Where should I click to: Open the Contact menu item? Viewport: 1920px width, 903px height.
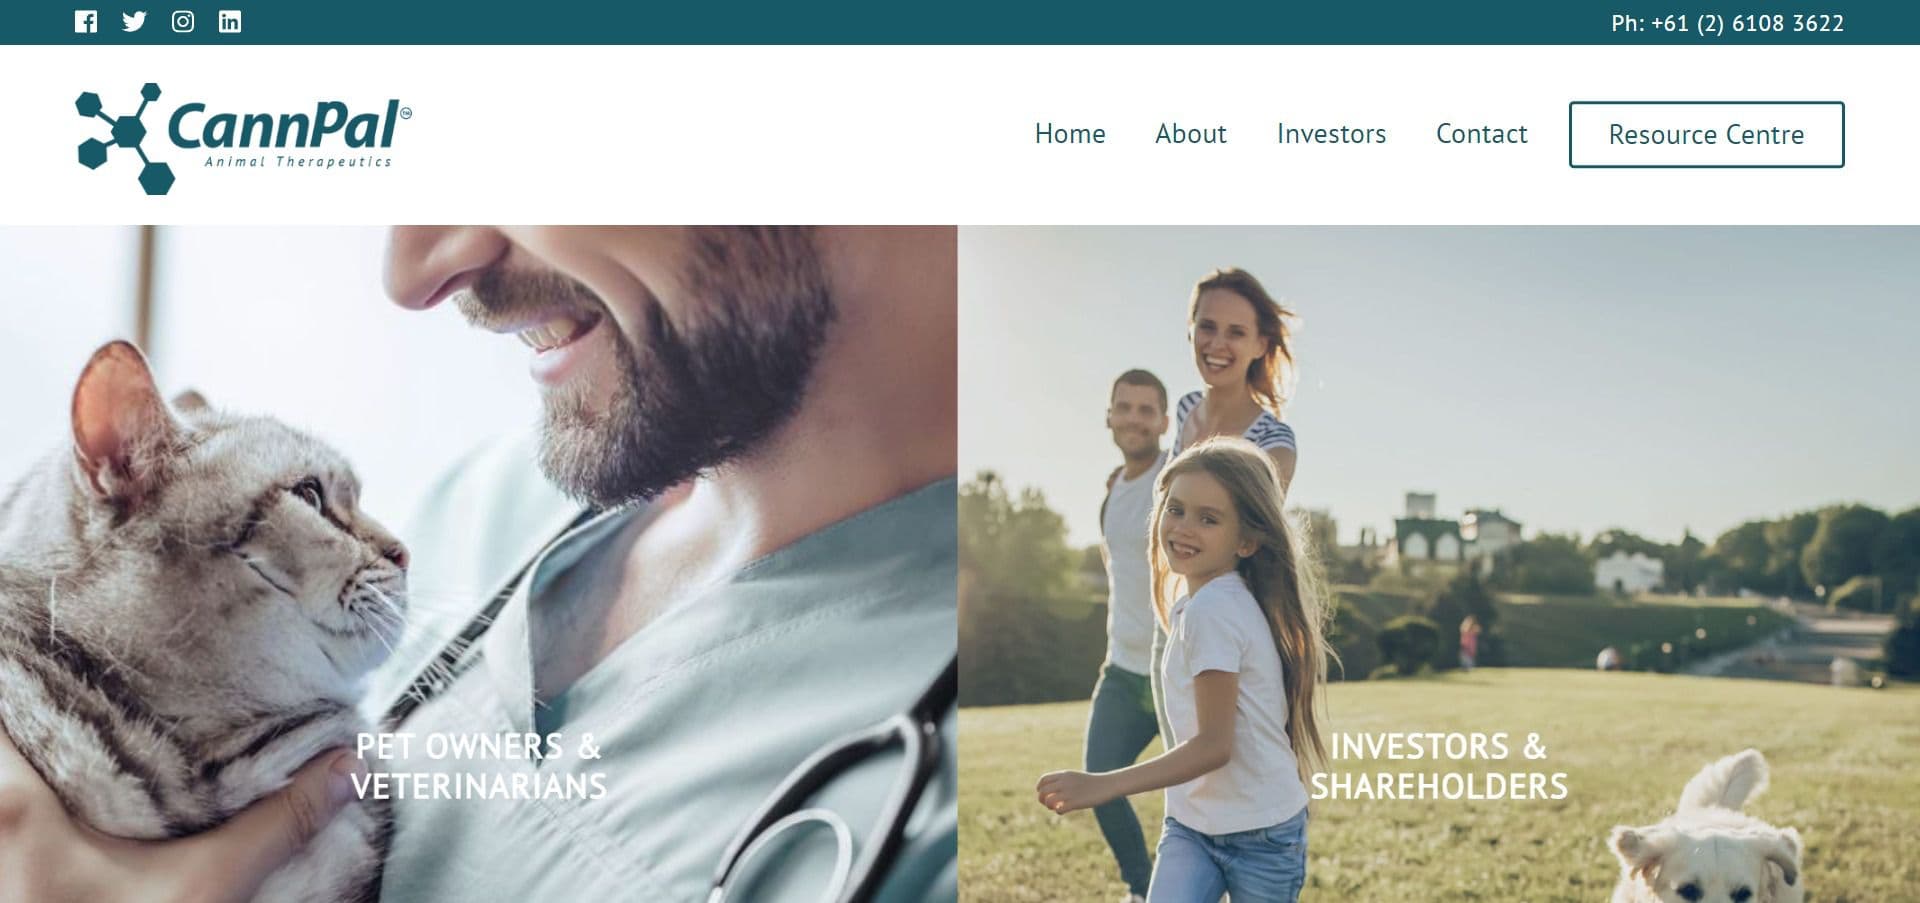(x=1481, y=134)
